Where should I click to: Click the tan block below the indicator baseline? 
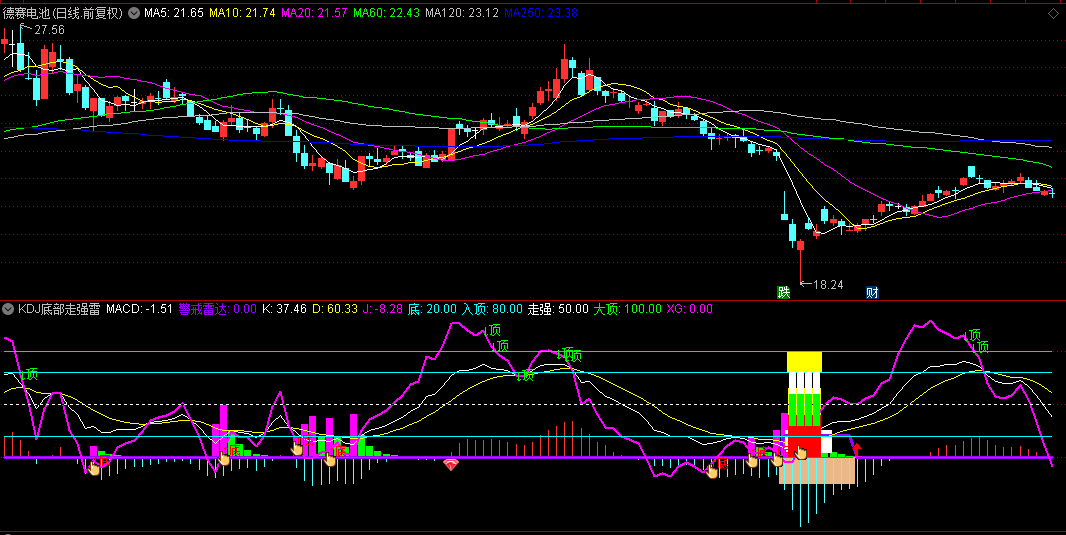coord(816,470)
